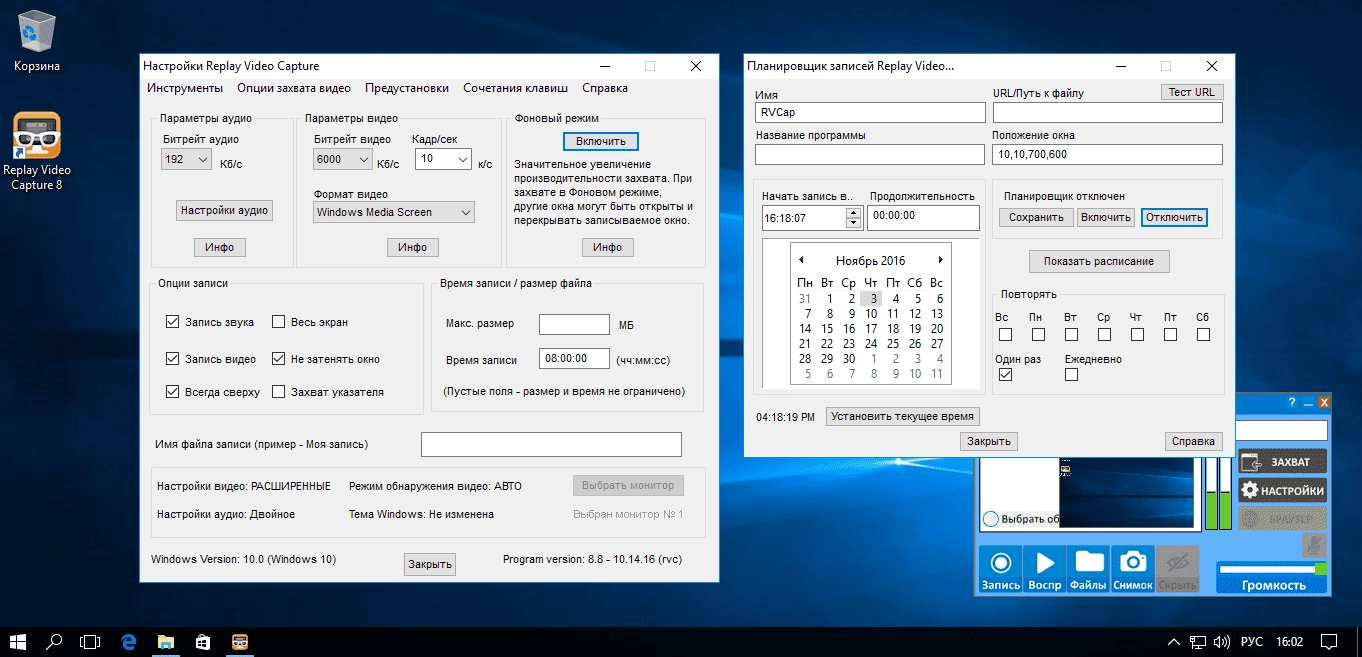1362x657 pixels.
Task: Open Сочетания клавиш menu
Action: [515, 88]
